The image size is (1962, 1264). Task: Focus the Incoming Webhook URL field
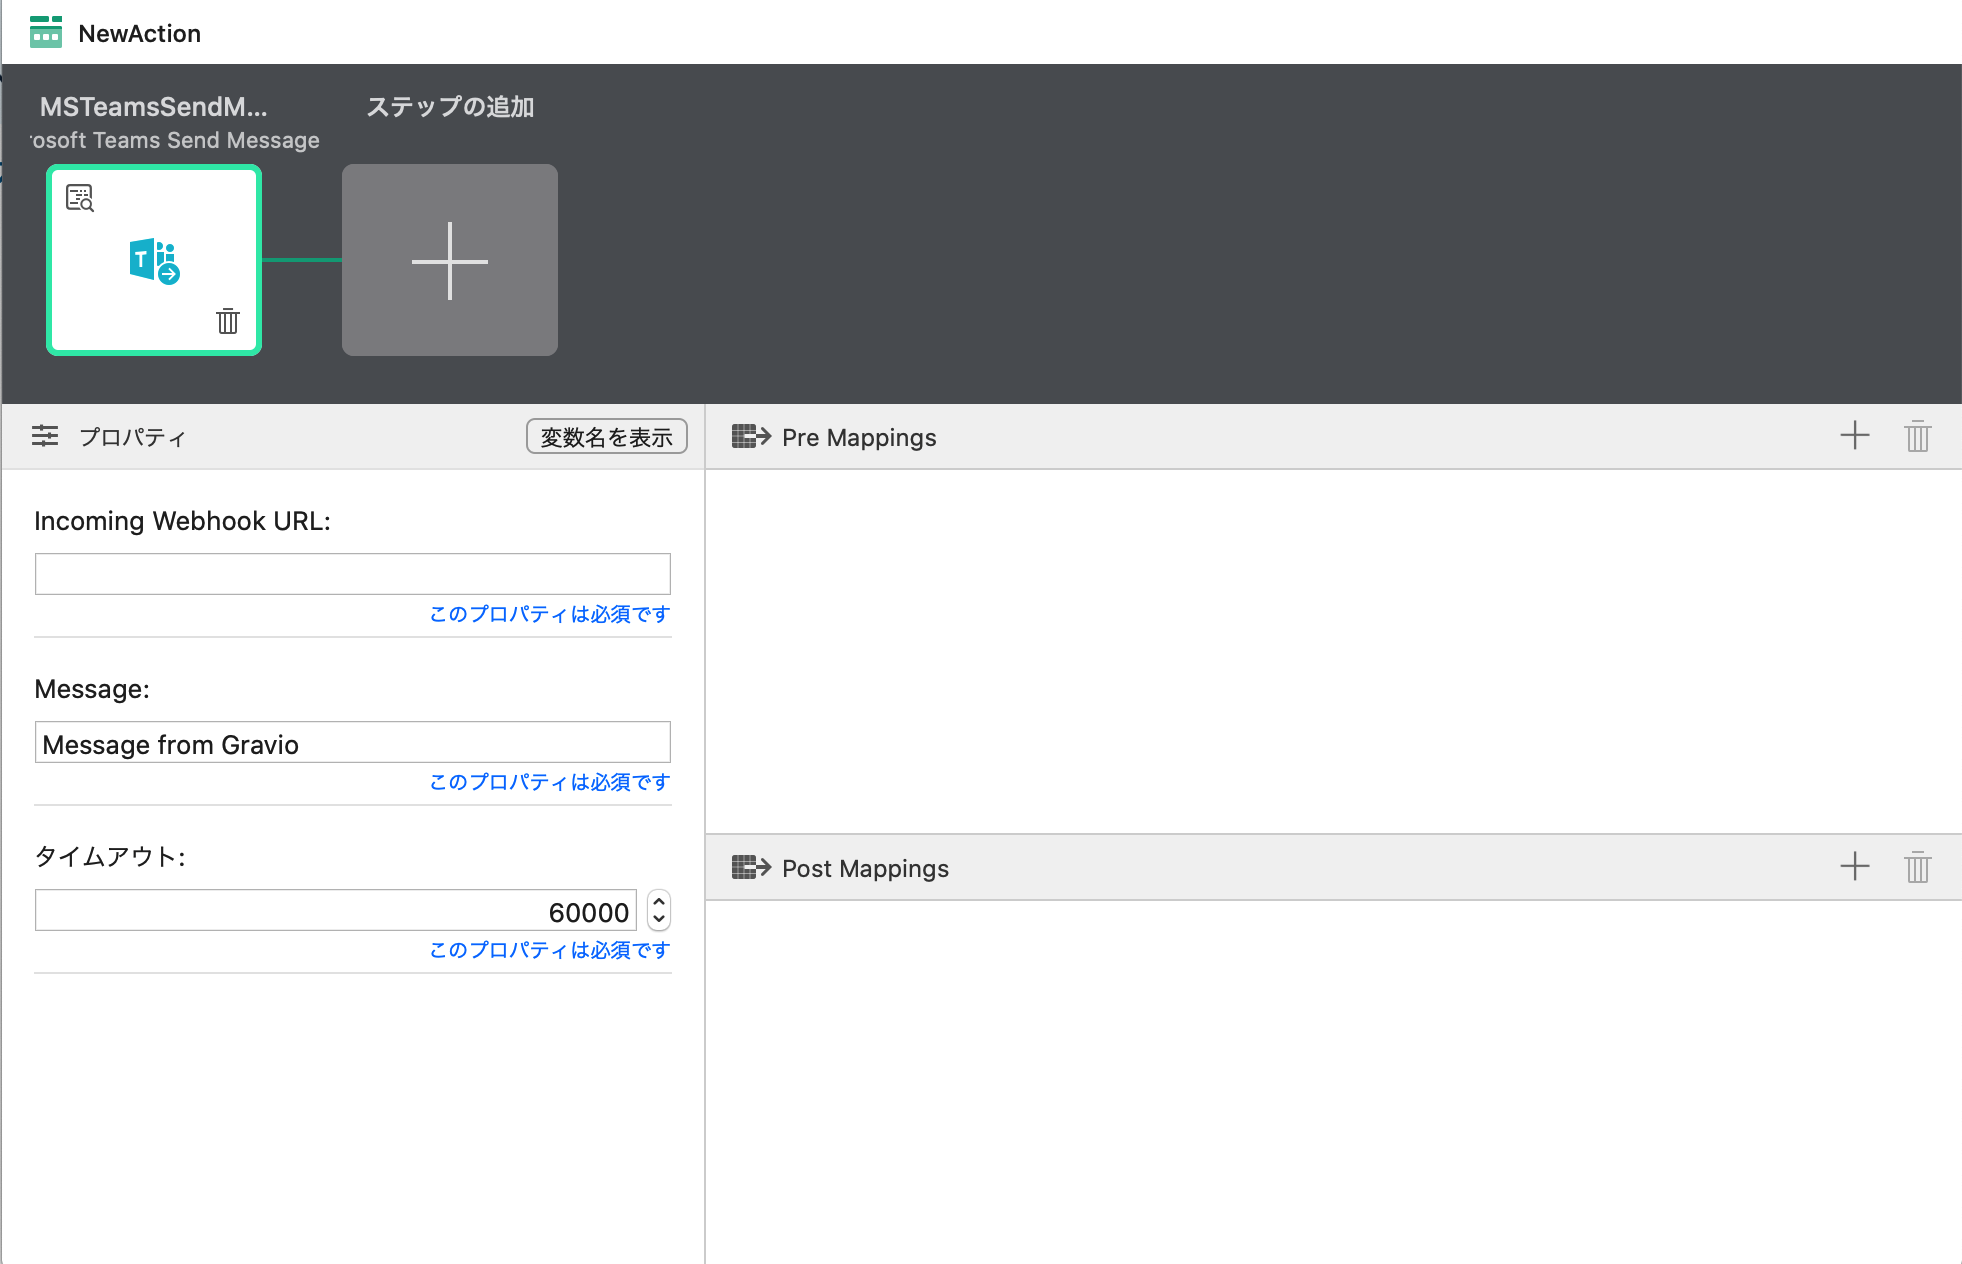coord(352,574)
